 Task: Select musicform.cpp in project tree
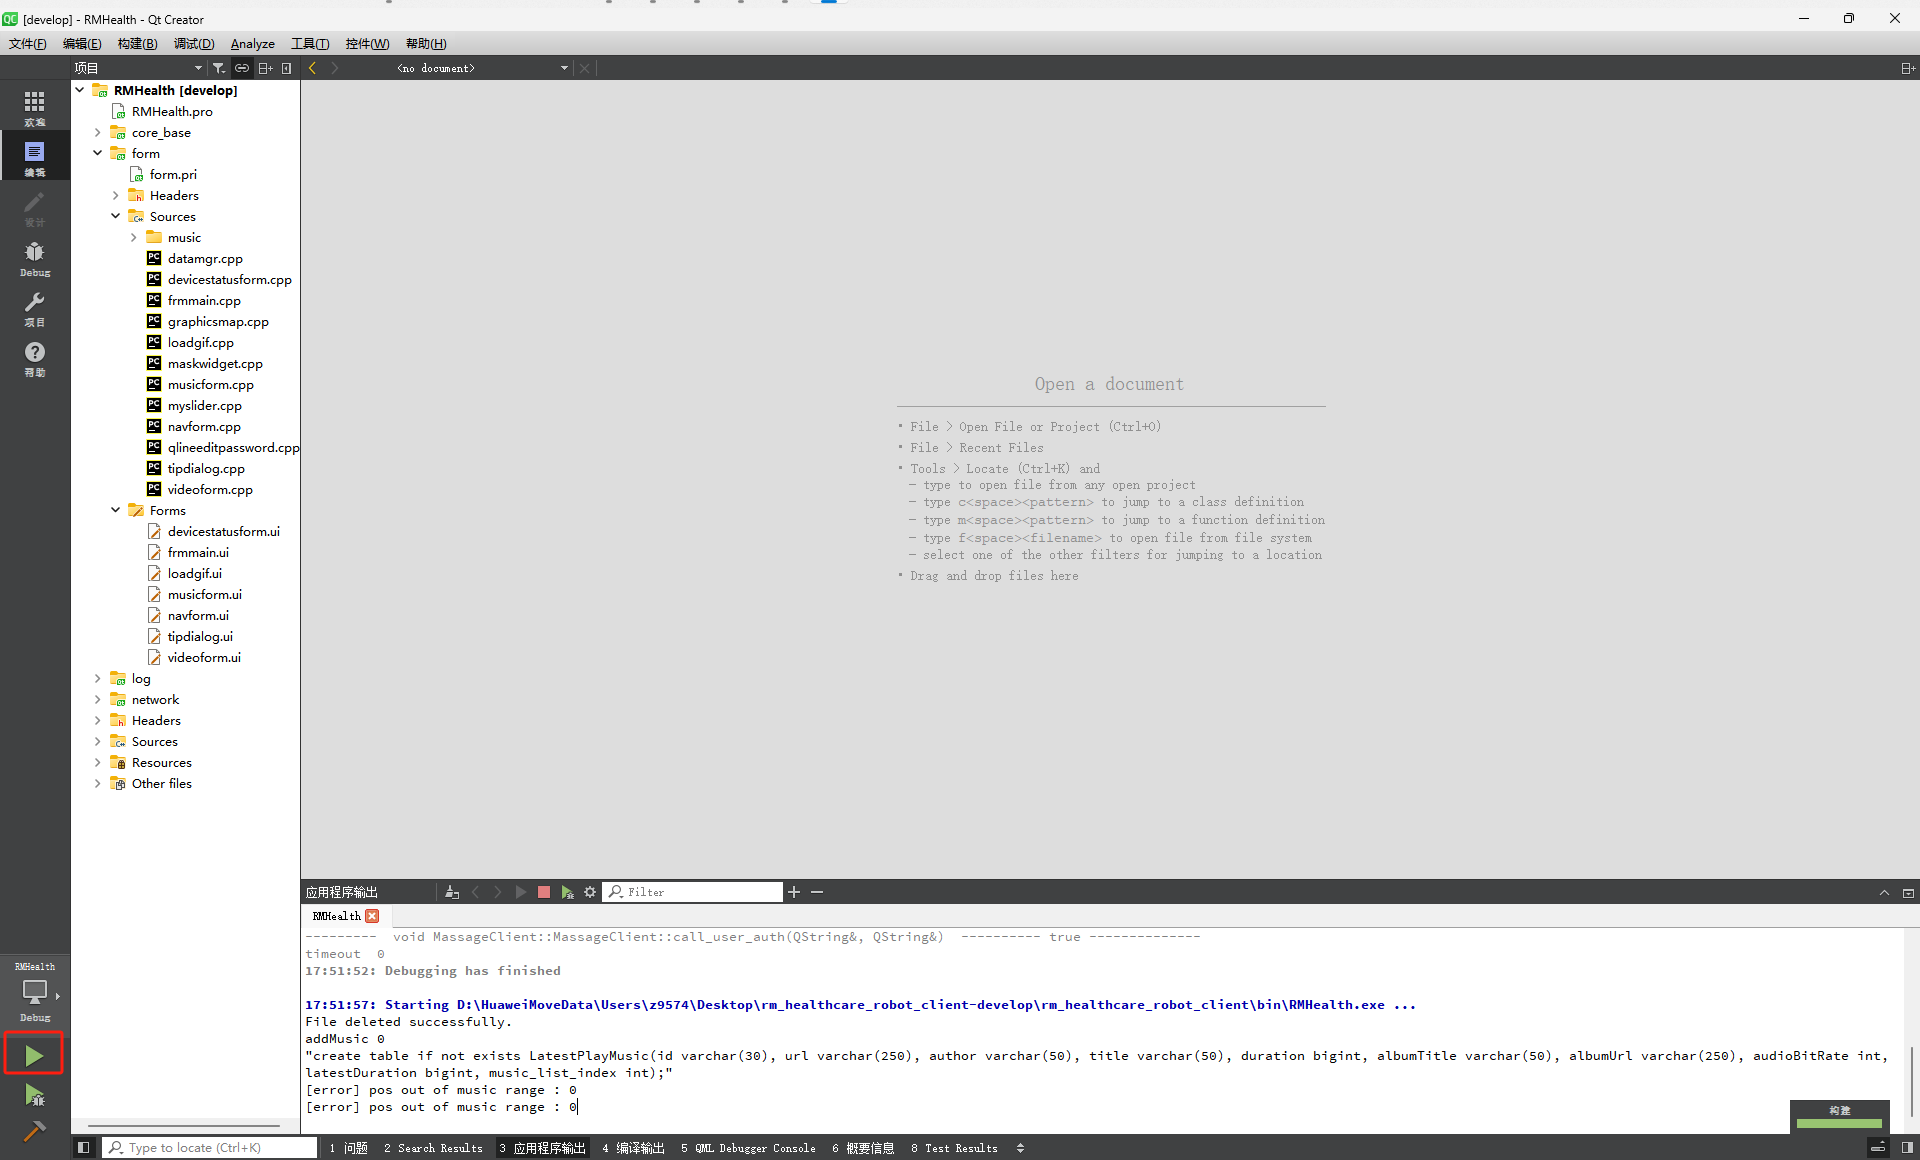210,384
